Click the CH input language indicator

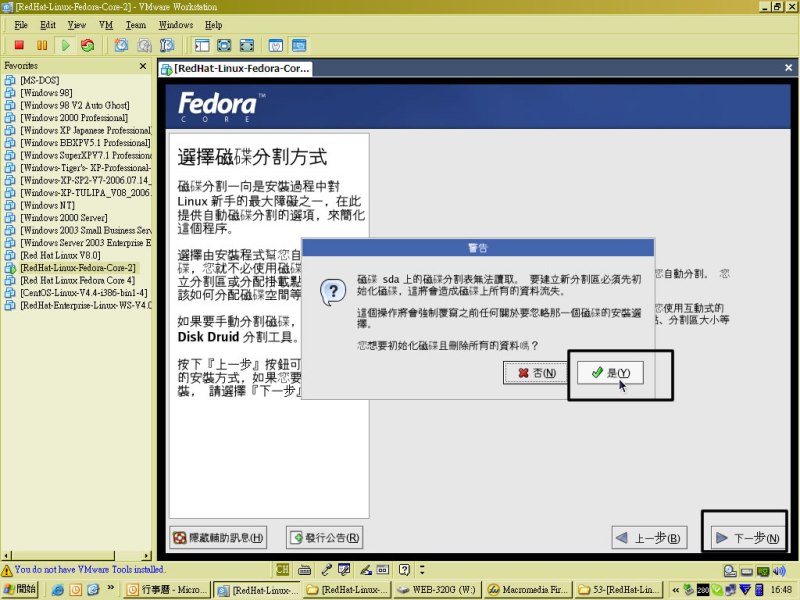283,570
